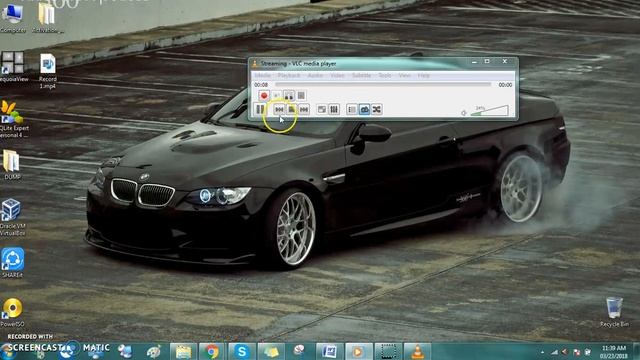The width and height of the screenshot is (640, 360).
Task: Toggle the VLC playlist view
Action: [x=352, y=109]
